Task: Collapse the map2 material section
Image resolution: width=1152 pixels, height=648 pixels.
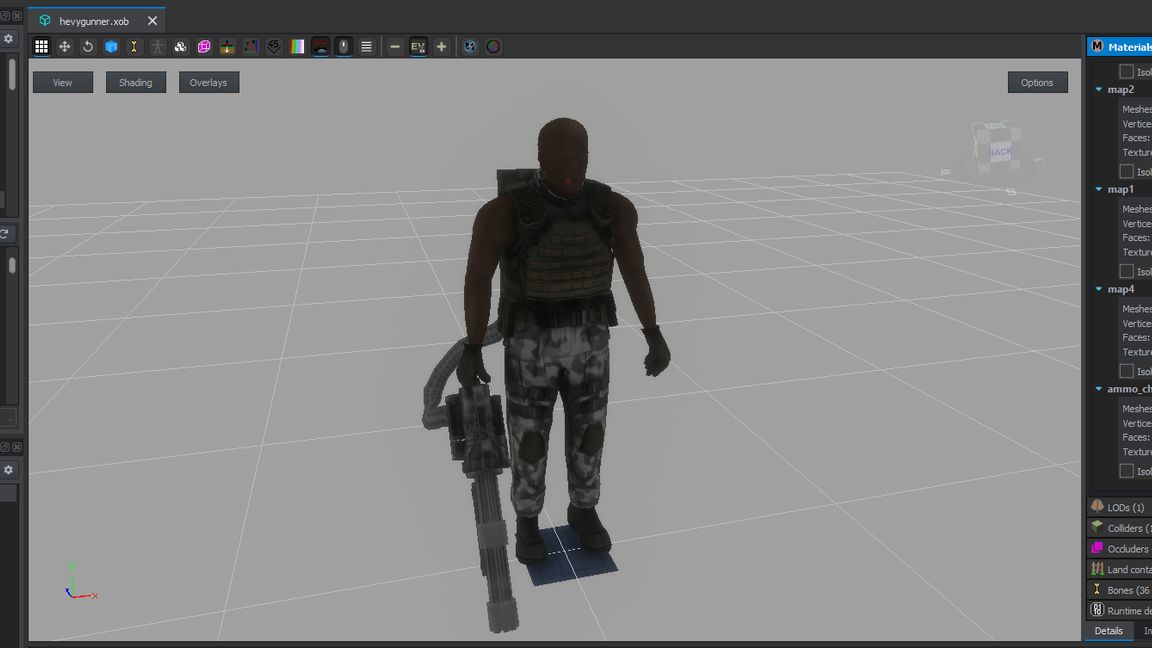Action: point(1098,90)
